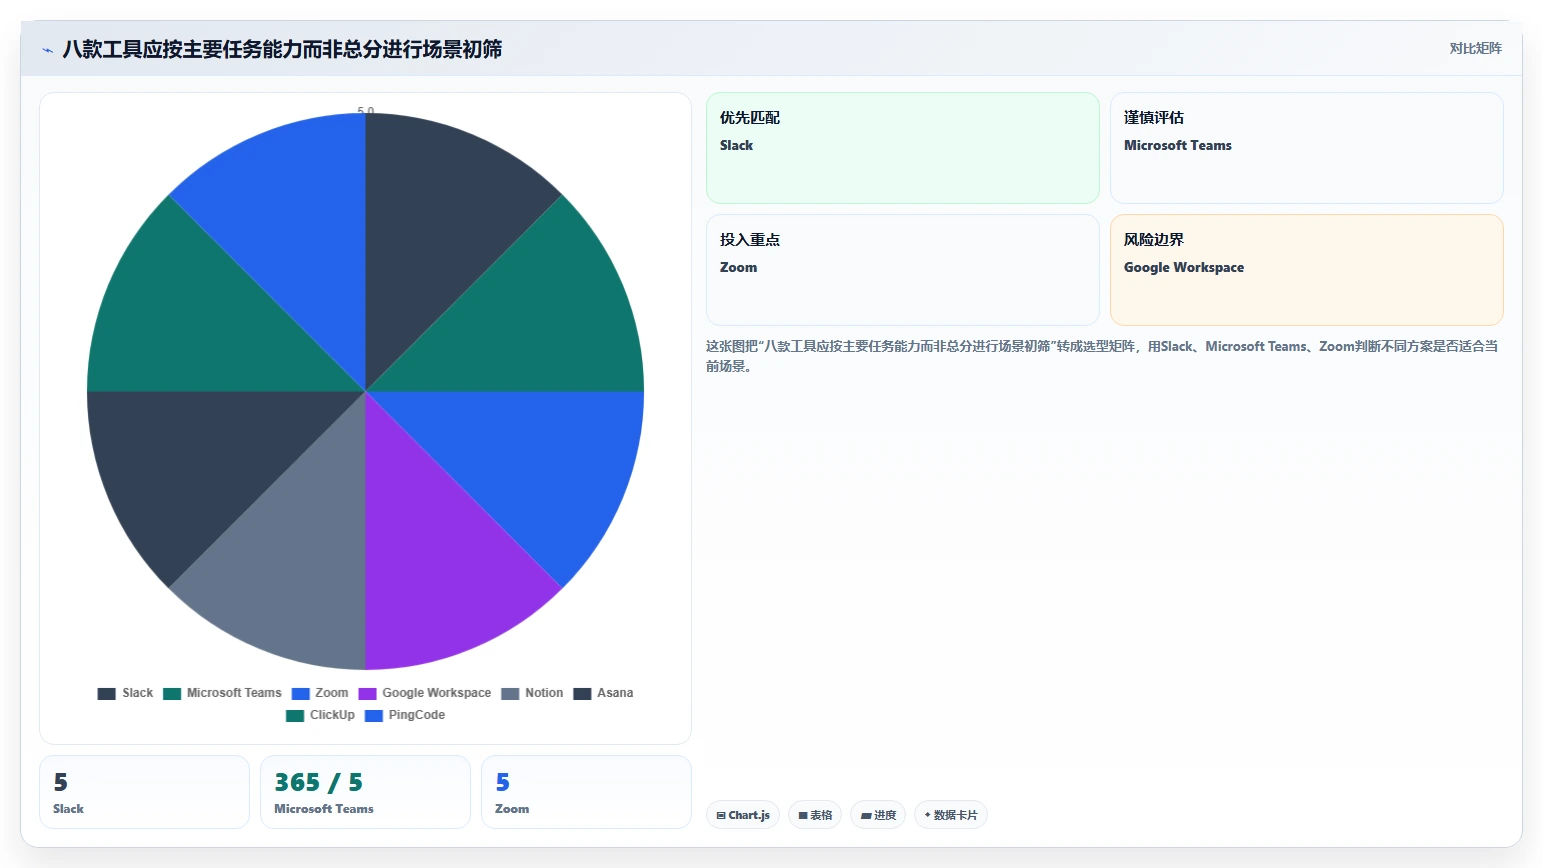
Task: Click the stat card showing 5 Slack
Action: [x=144, y=792]
